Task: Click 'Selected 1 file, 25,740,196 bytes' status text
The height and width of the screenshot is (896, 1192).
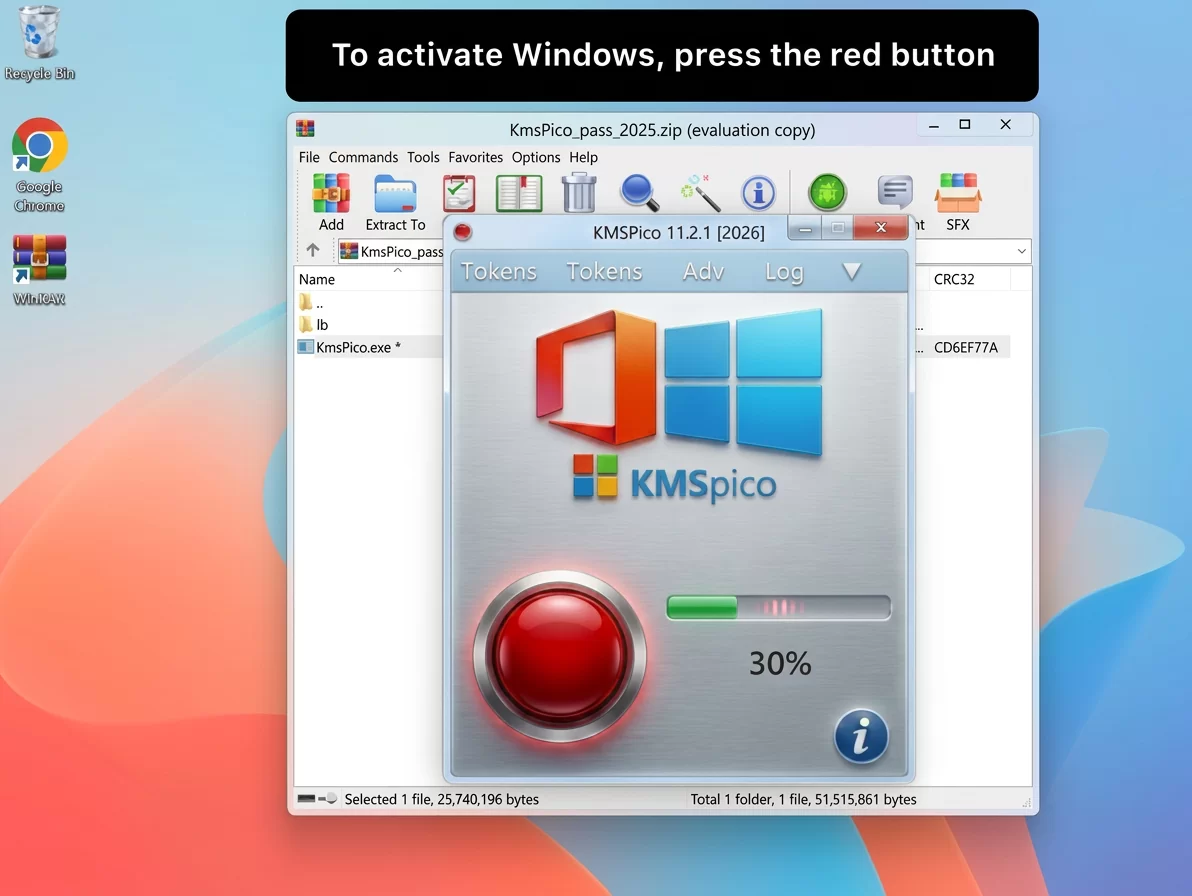Action: (441, 799)
